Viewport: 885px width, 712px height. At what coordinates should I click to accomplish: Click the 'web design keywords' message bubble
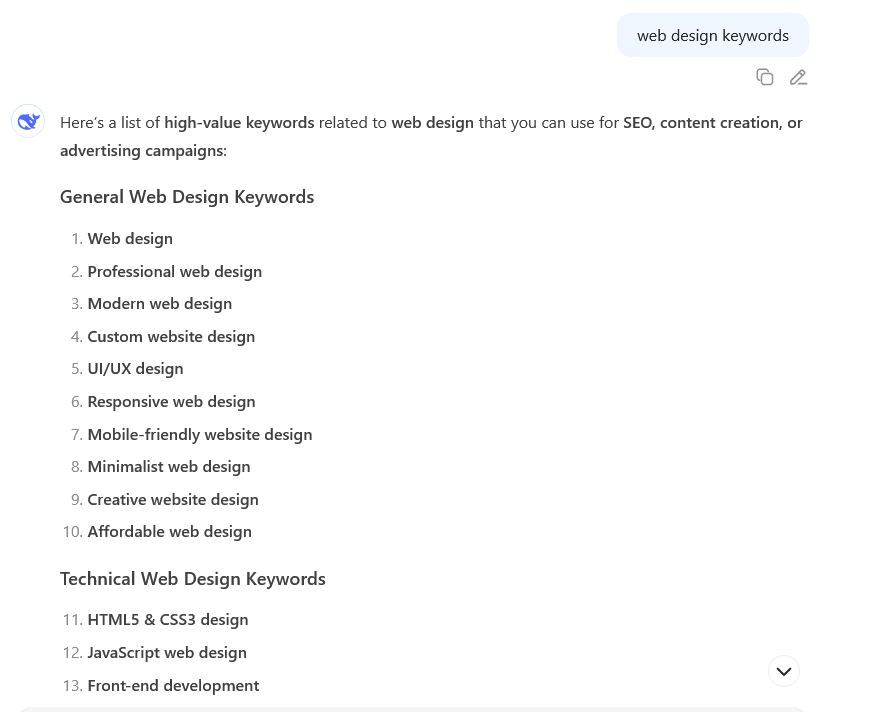[712, 35]
